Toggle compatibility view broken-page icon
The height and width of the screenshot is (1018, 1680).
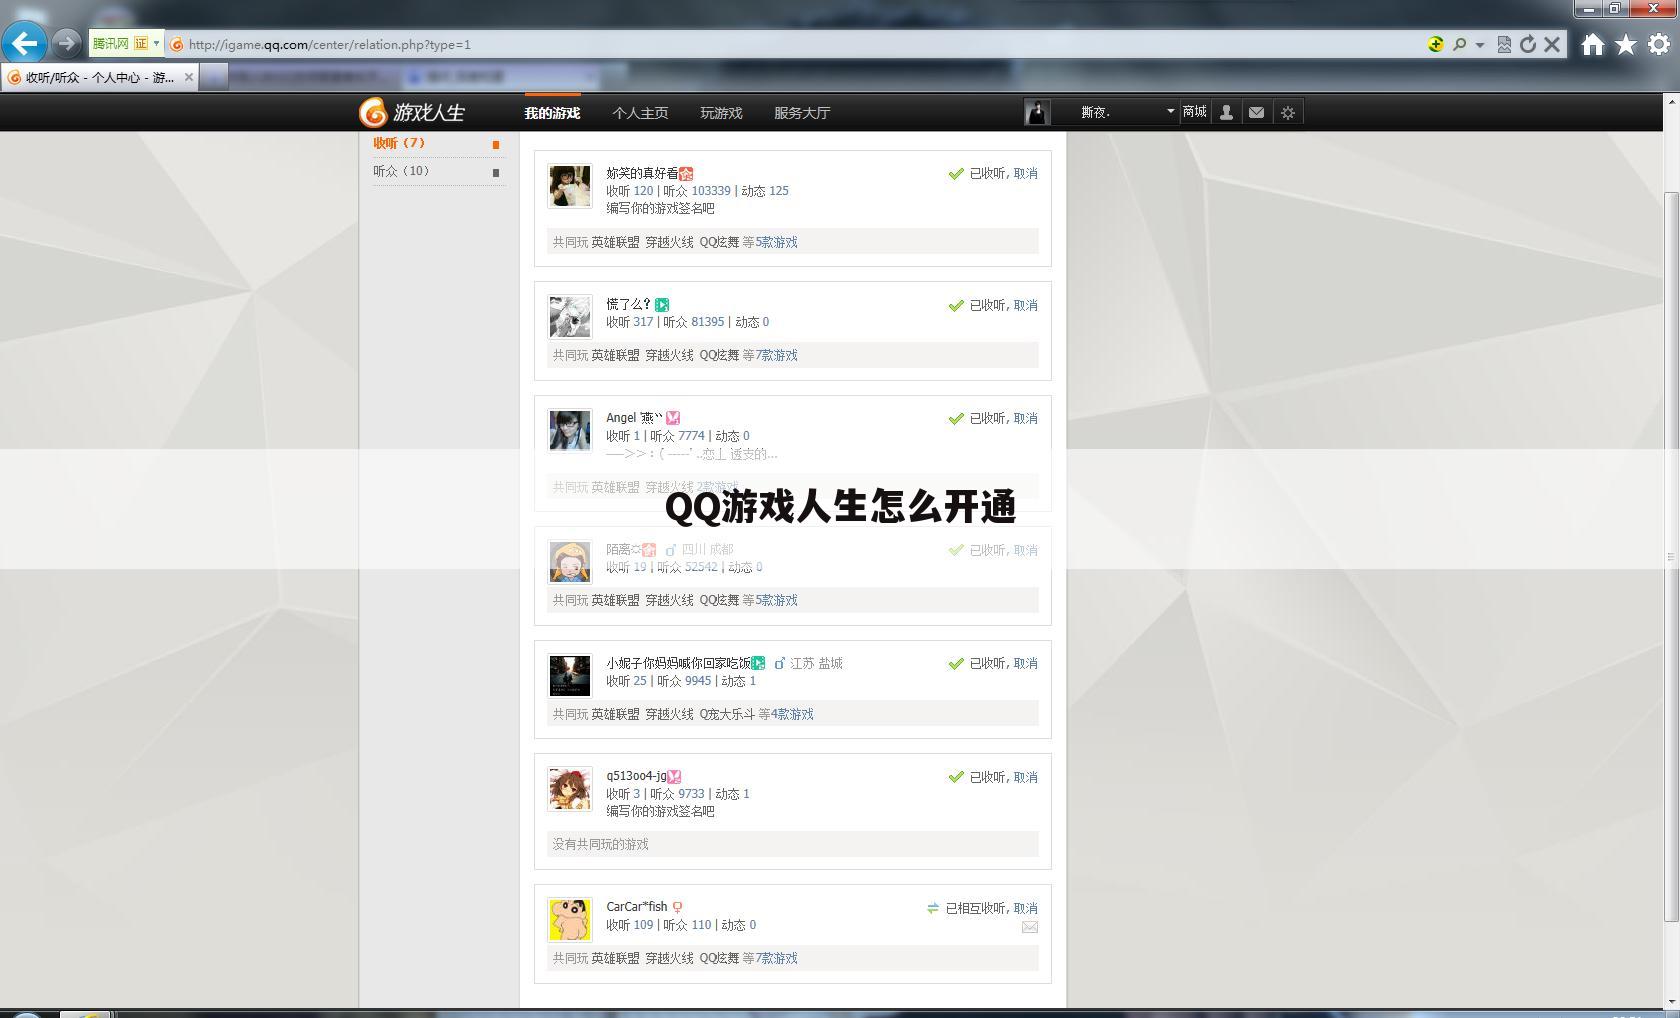click(x=1504, y=44)
